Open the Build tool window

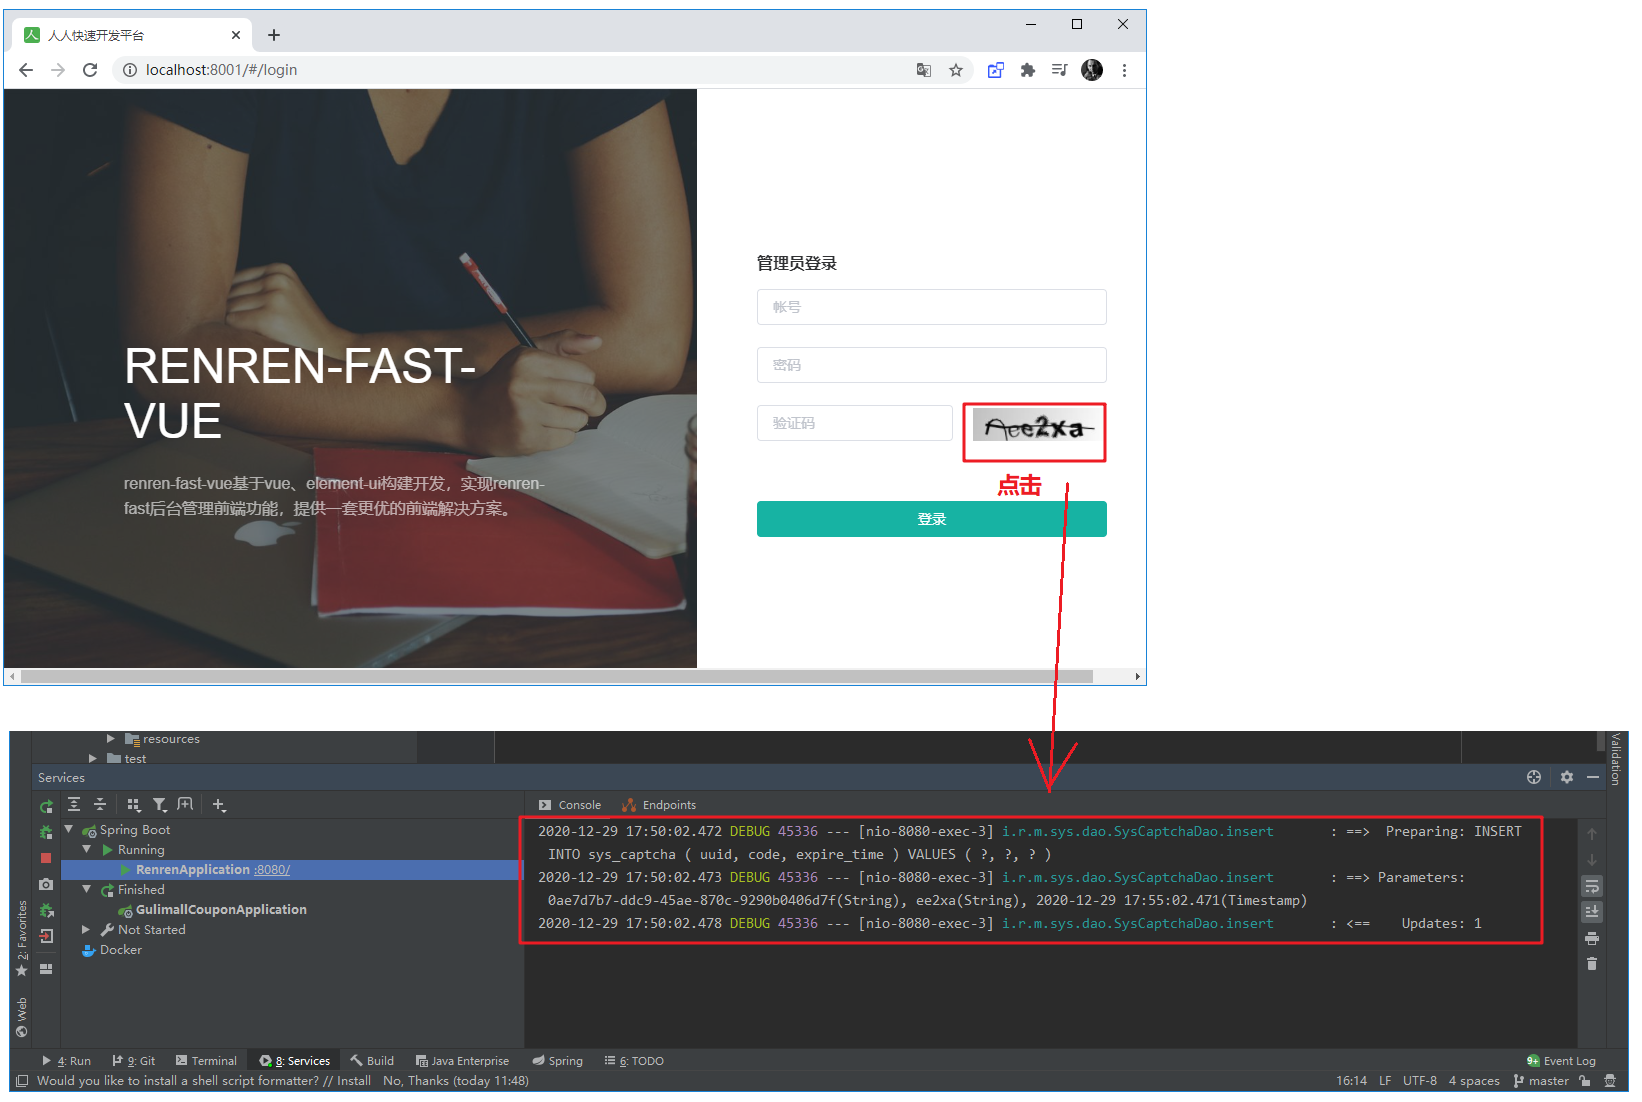372,1061
